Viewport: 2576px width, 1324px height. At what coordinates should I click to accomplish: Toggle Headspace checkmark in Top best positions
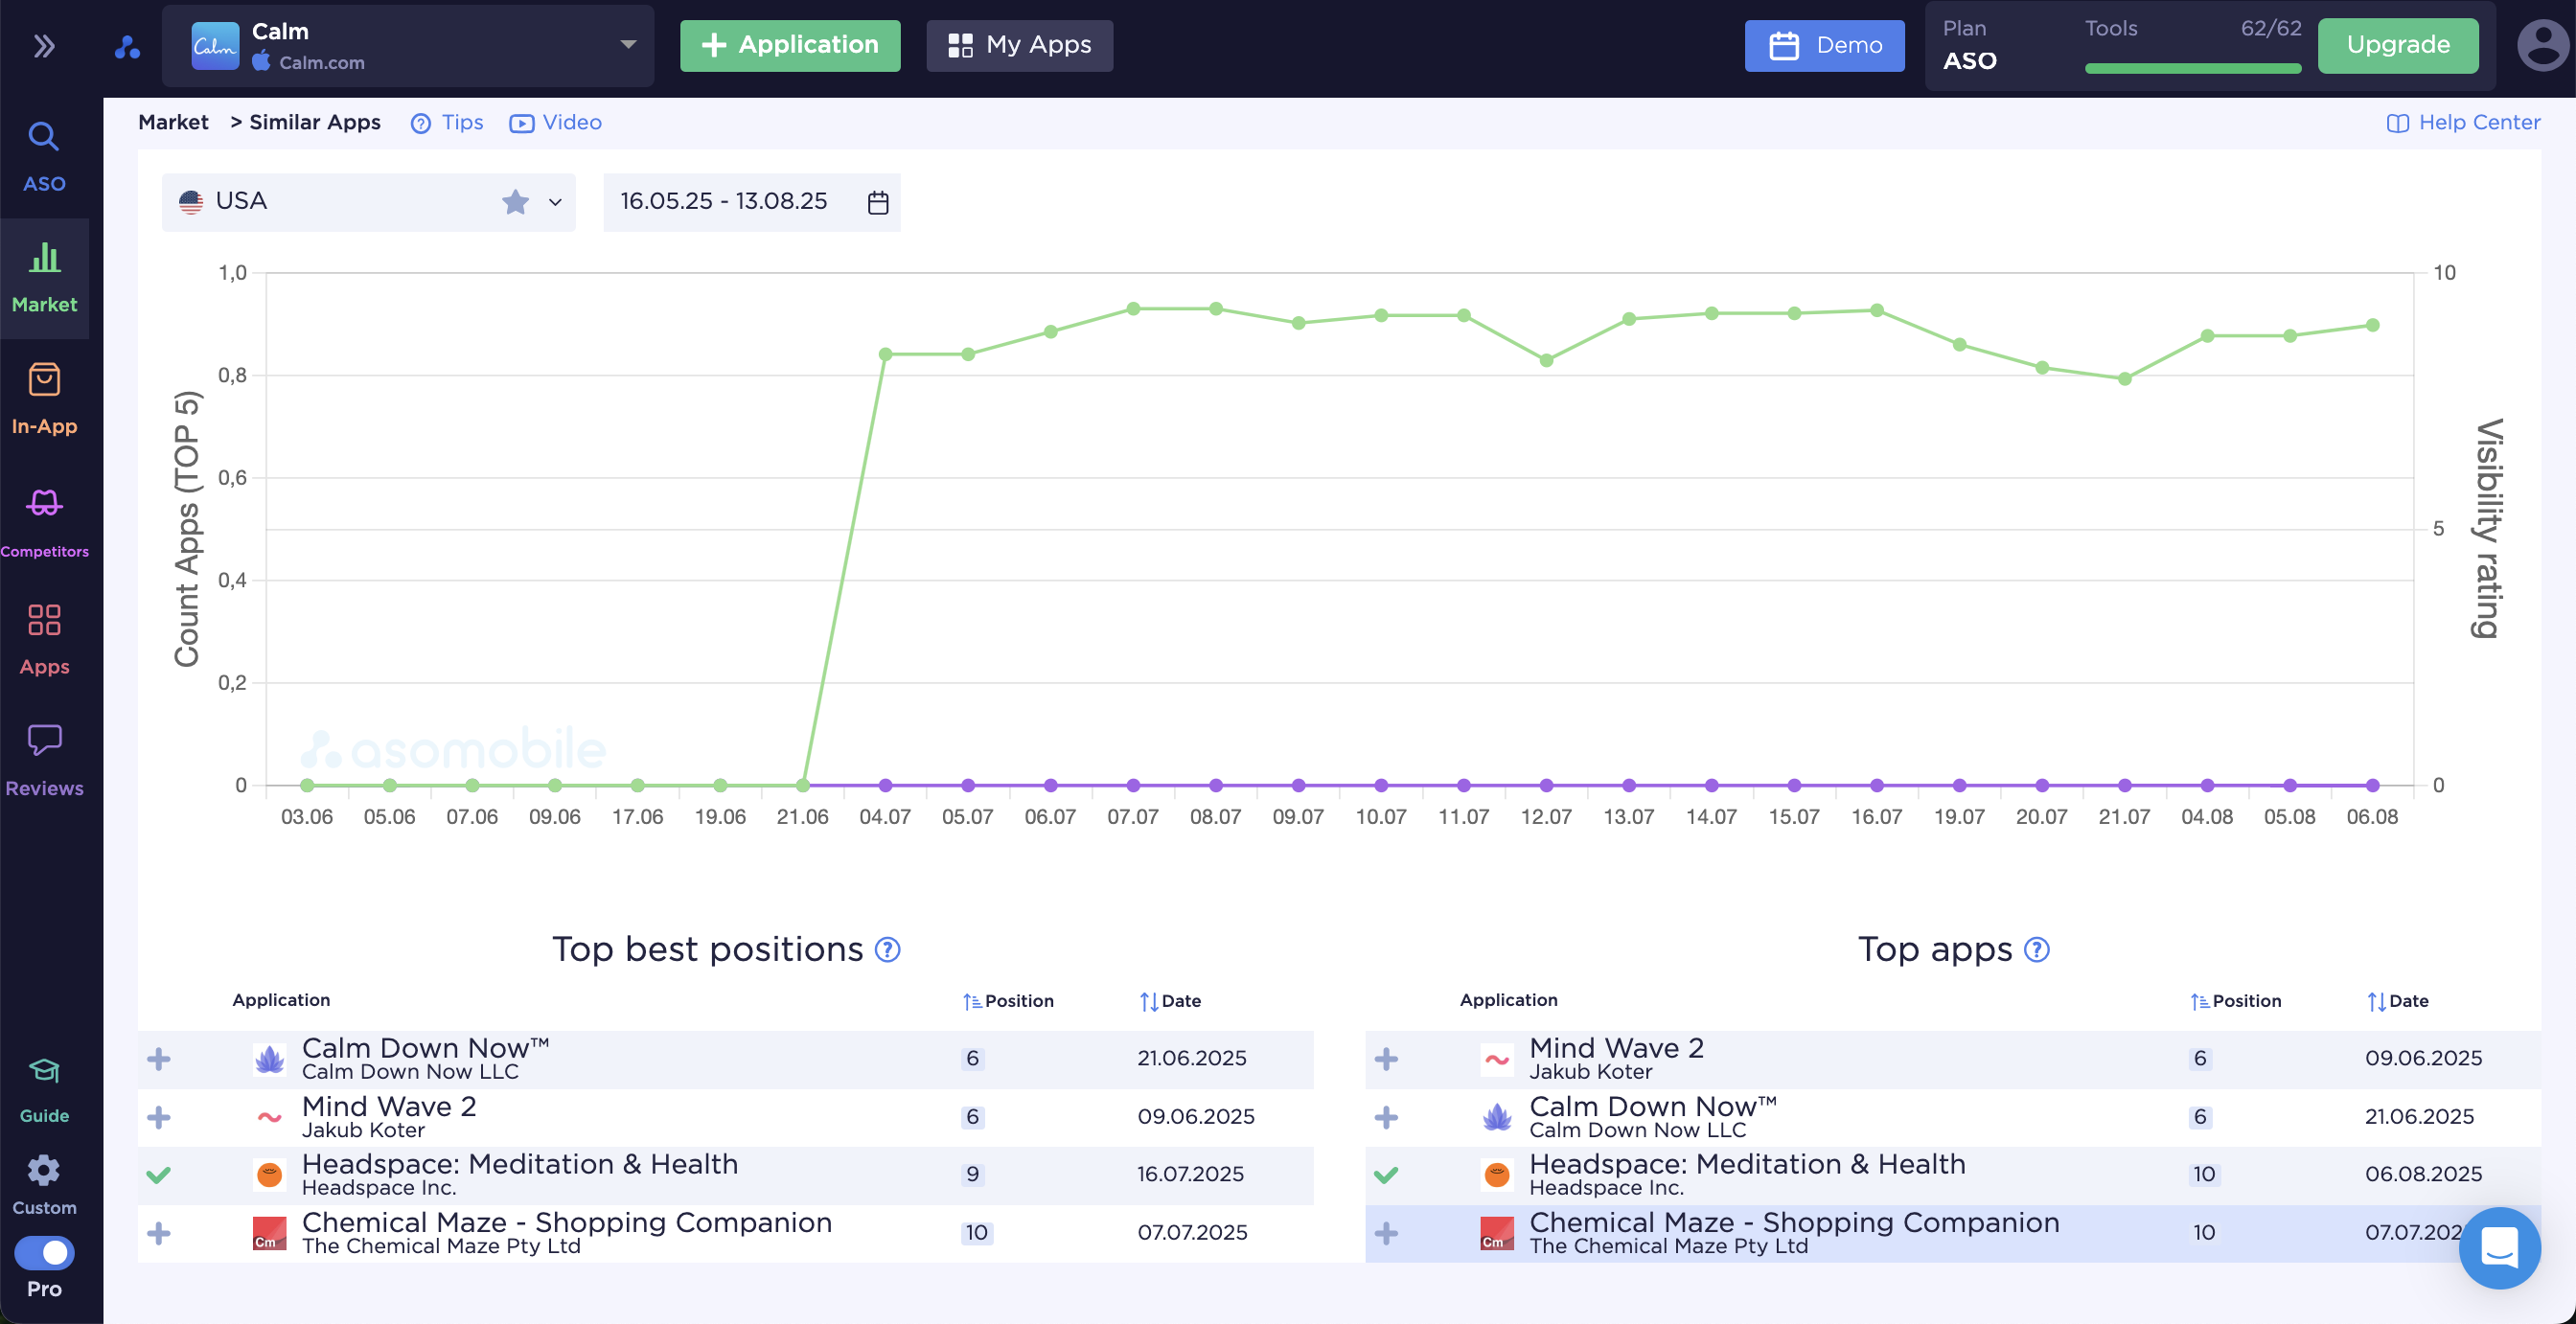click(158, 1175)
